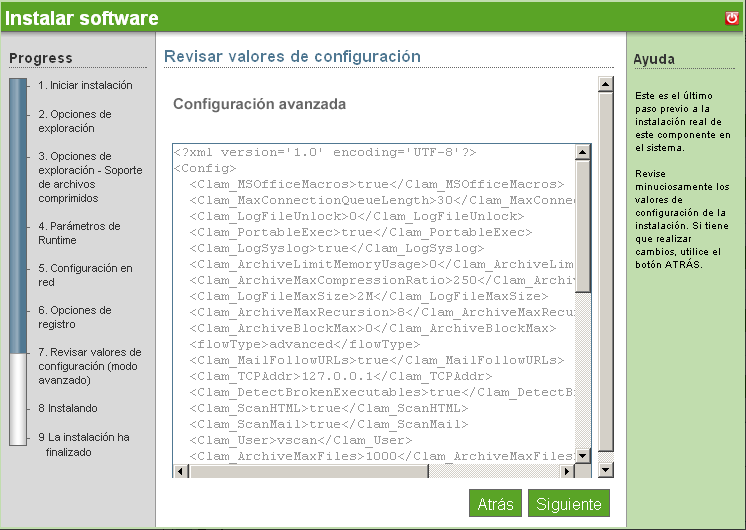This screenshot has width=746, height=530.
Task: Click the opening Config tag line
Action: tap(205, 168)
